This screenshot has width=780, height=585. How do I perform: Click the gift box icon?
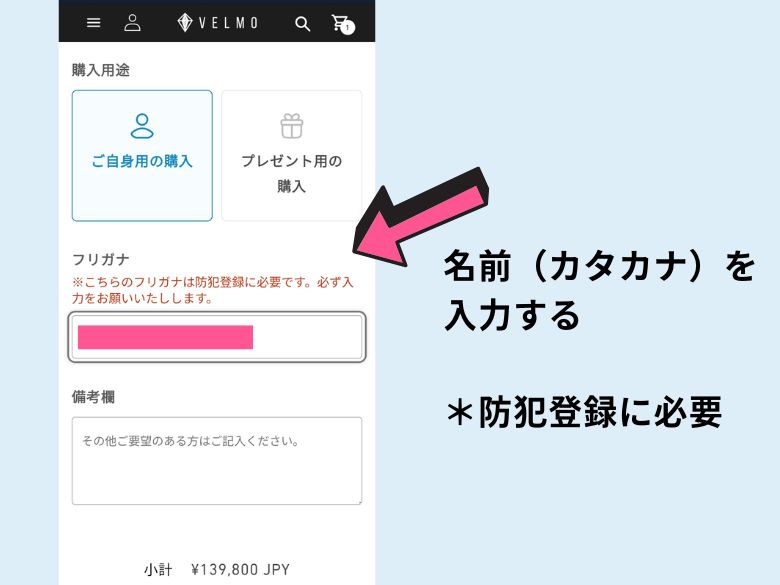coord(292,126)
